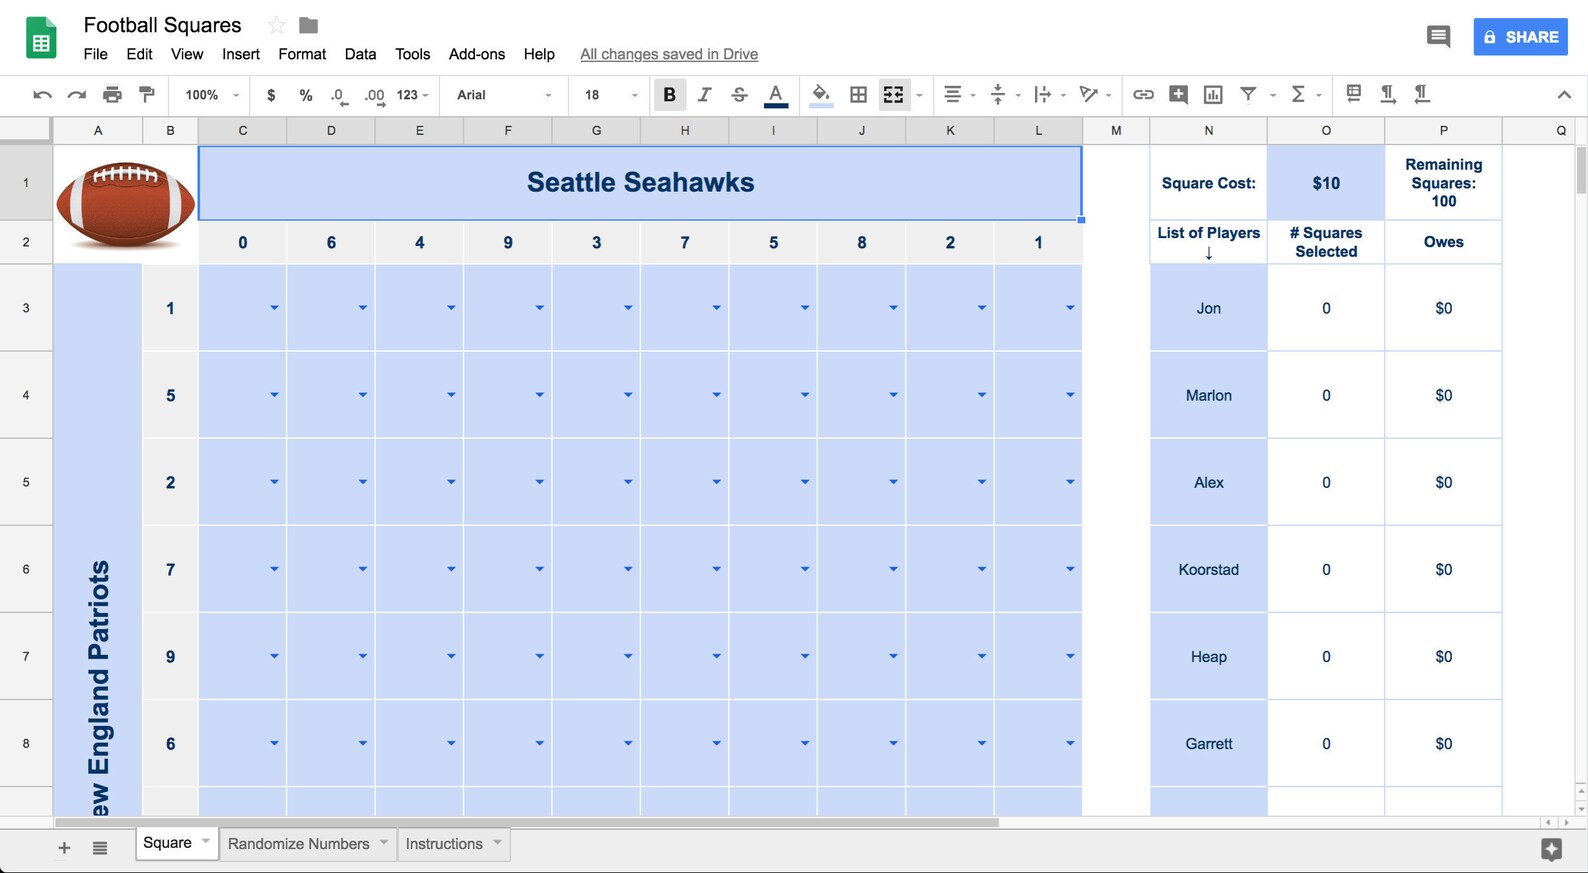
Task: Click the Filter funnel icon
Action: click(x=1248, y=94)
